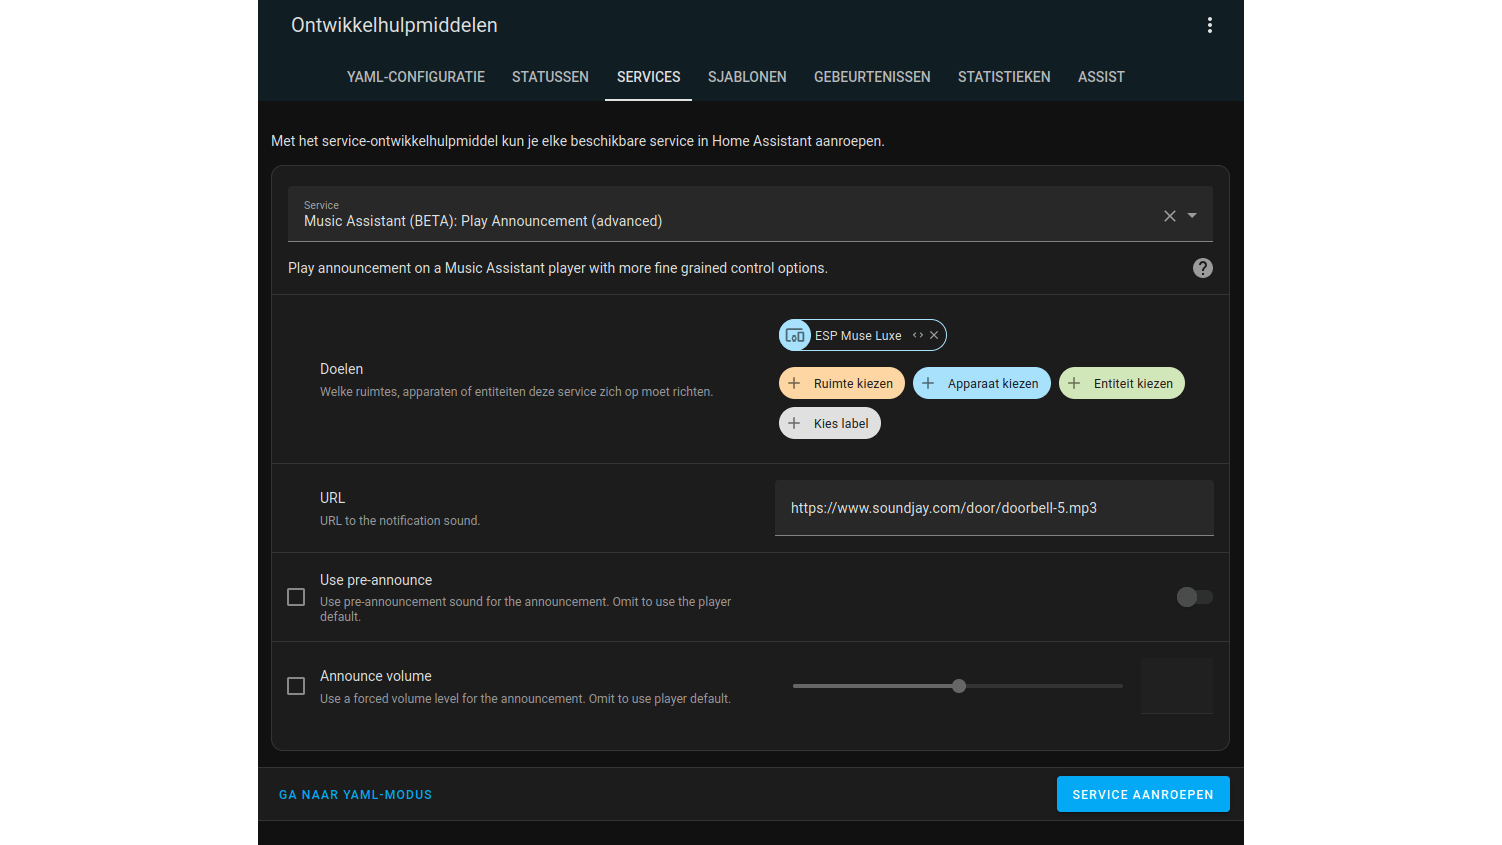Open the Service dropdown arrow

click(1192, 216)
